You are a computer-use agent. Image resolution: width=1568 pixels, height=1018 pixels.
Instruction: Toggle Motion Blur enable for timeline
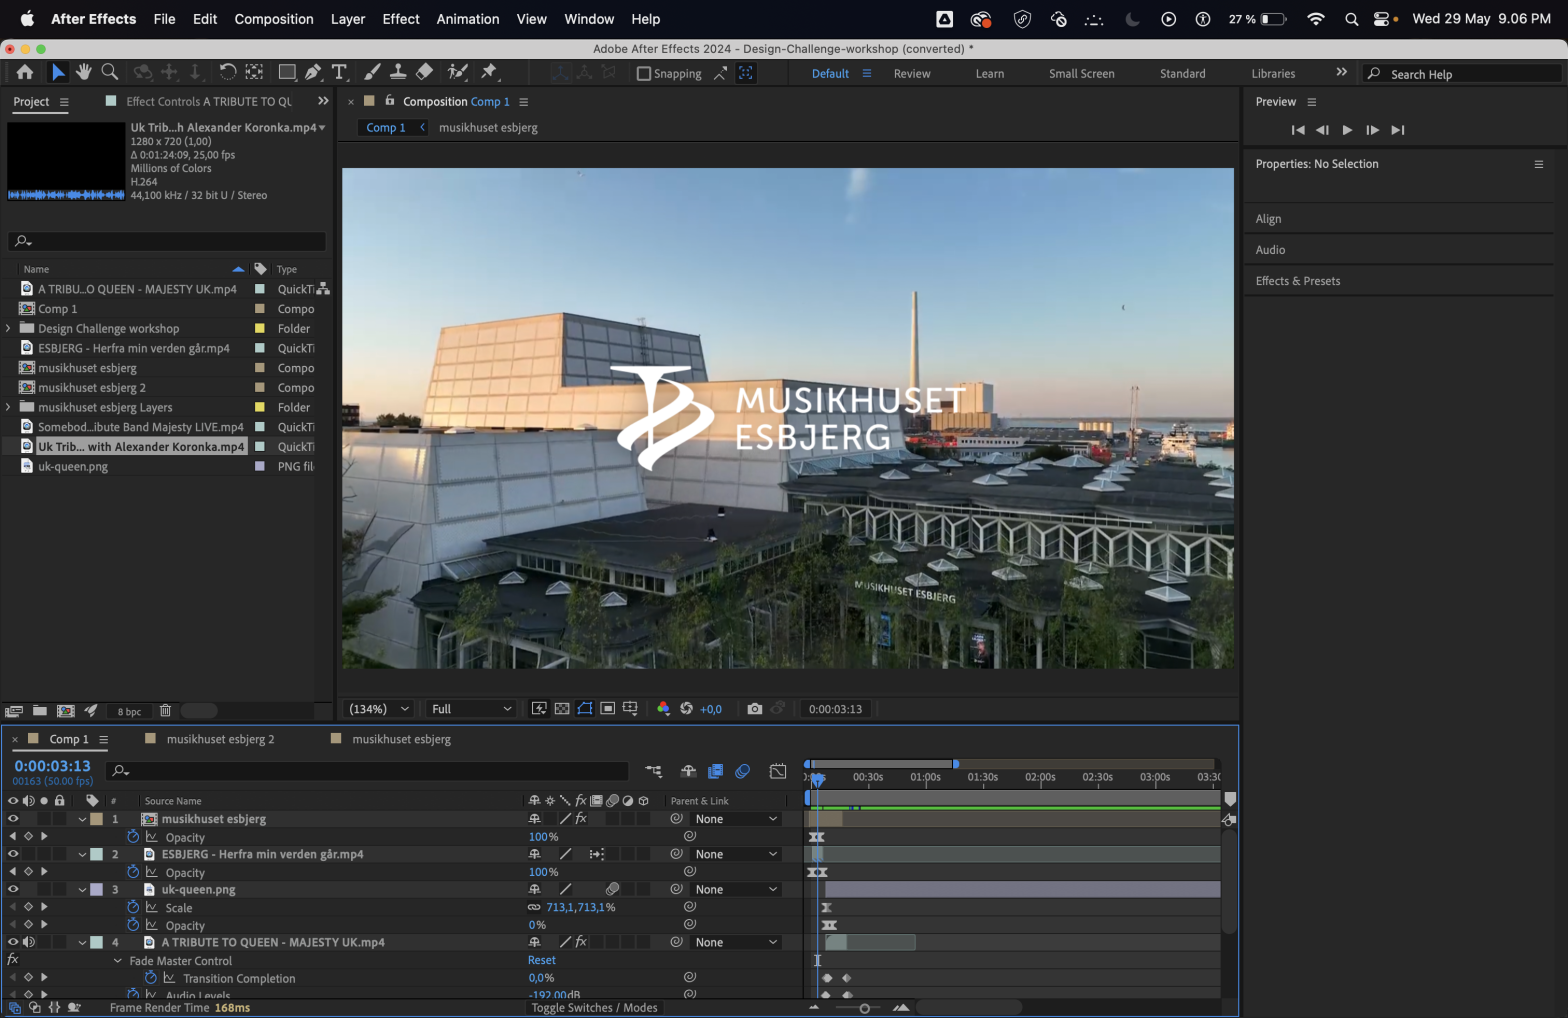coord(743,771)
